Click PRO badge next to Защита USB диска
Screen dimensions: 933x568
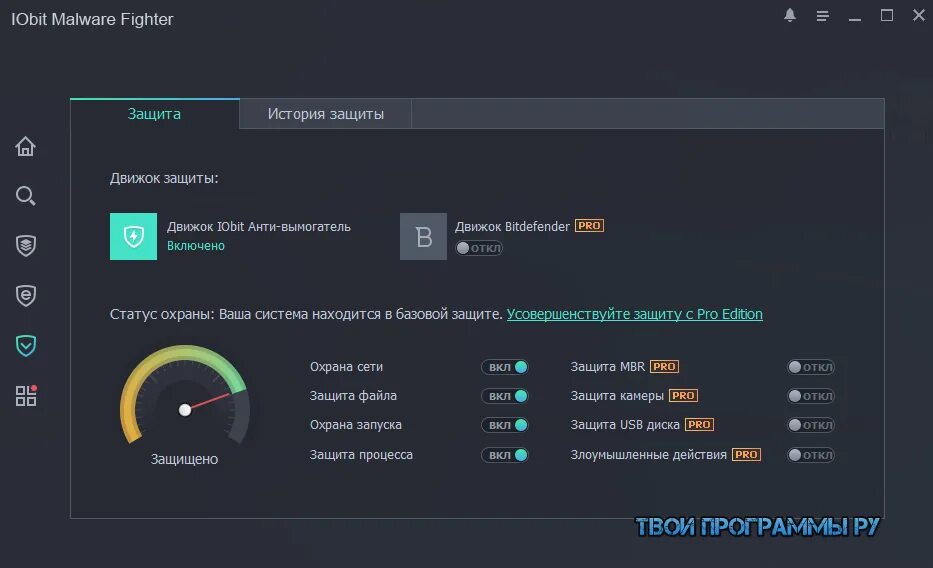tap(699, 425)
